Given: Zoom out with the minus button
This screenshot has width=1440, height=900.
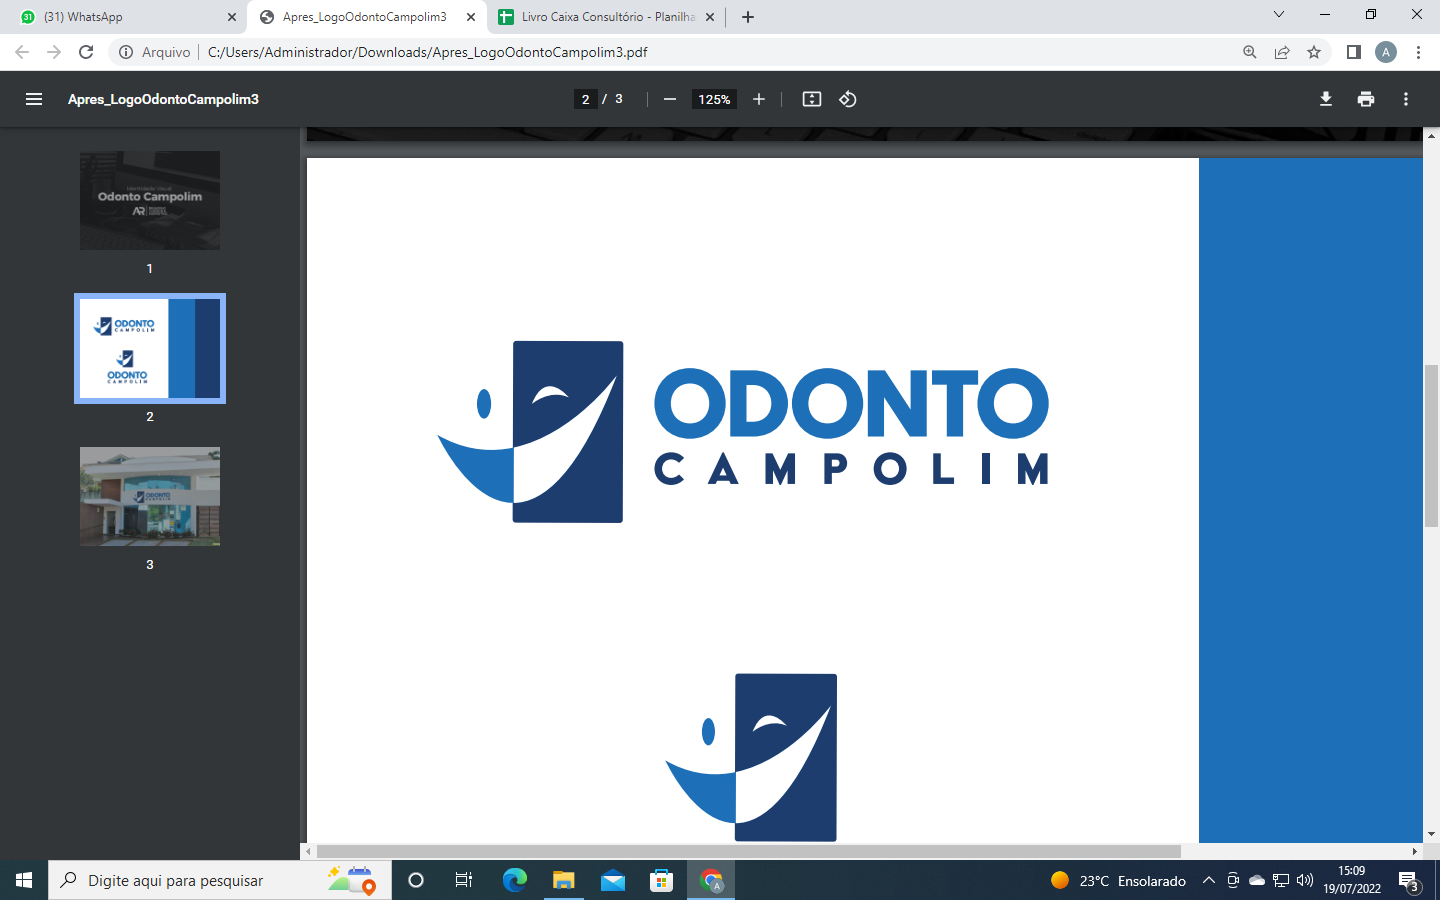Looking at the screenshot, I should tap(670, 99).
